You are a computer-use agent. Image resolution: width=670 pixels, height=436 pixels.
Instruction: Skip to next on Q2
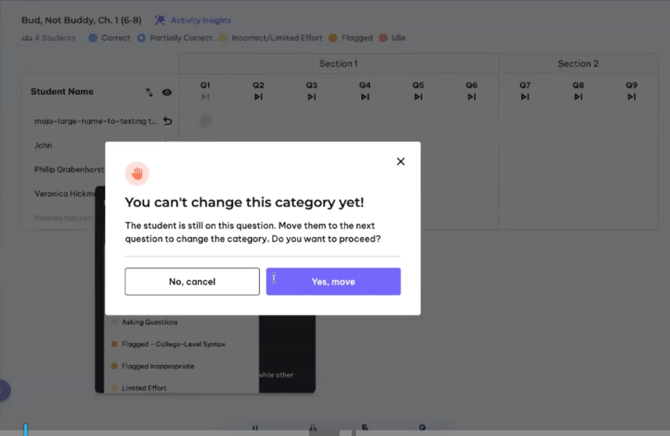[x=258, y=97]
